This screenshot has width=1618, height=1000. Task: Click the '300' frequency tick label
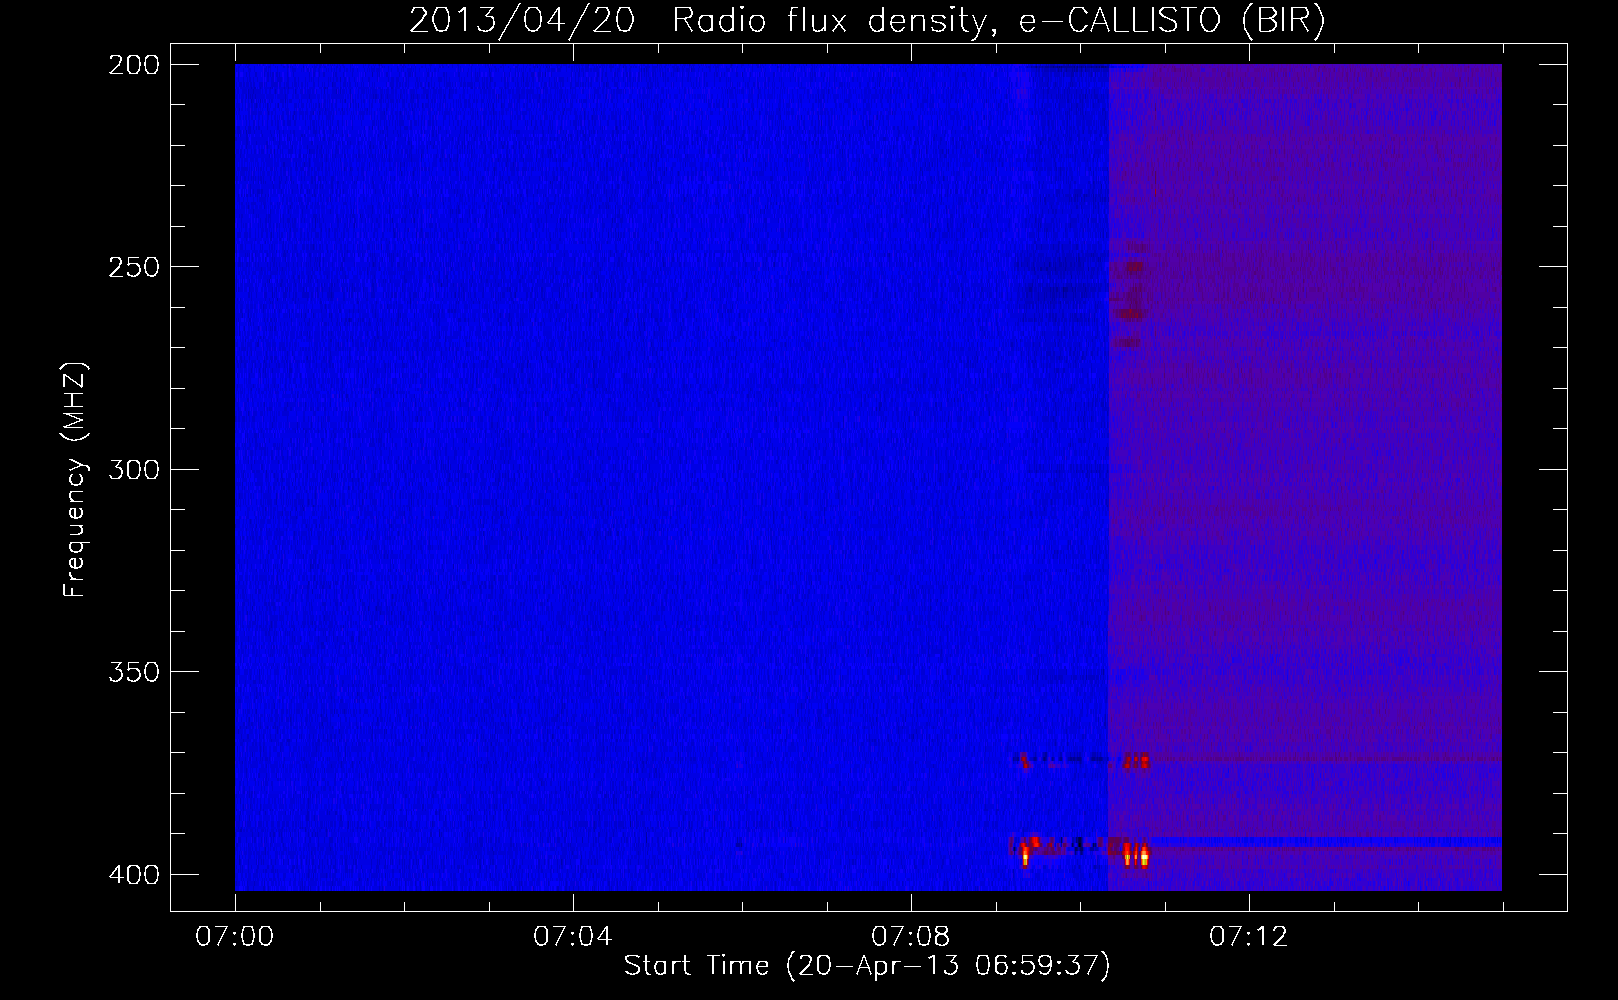coord(134,469)
